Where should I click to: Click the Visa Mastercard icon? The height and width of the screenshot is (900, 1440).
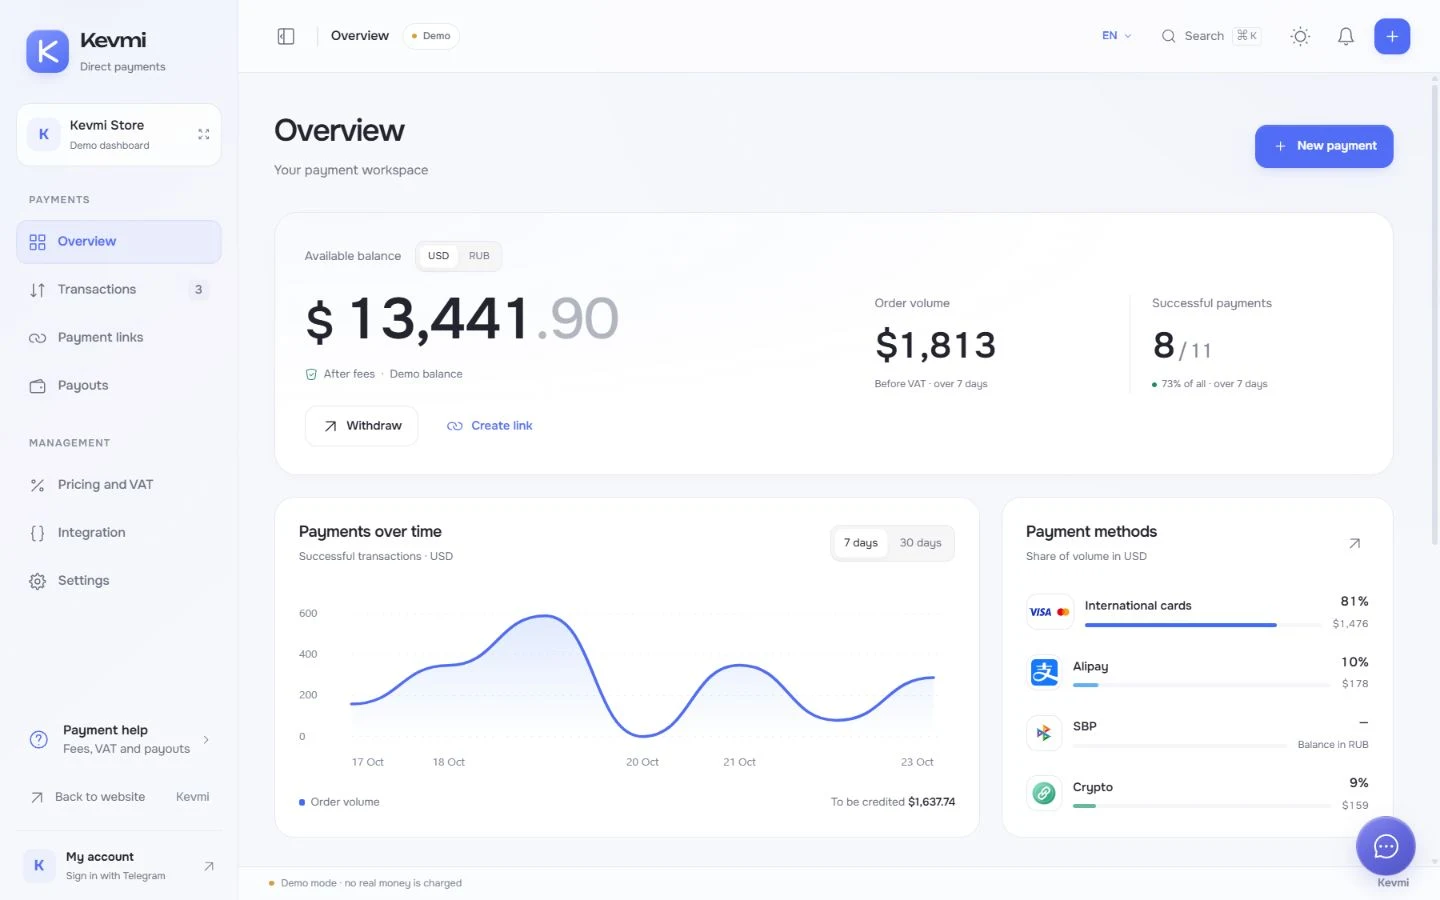pyautogui.click(x=1049, y=612)
